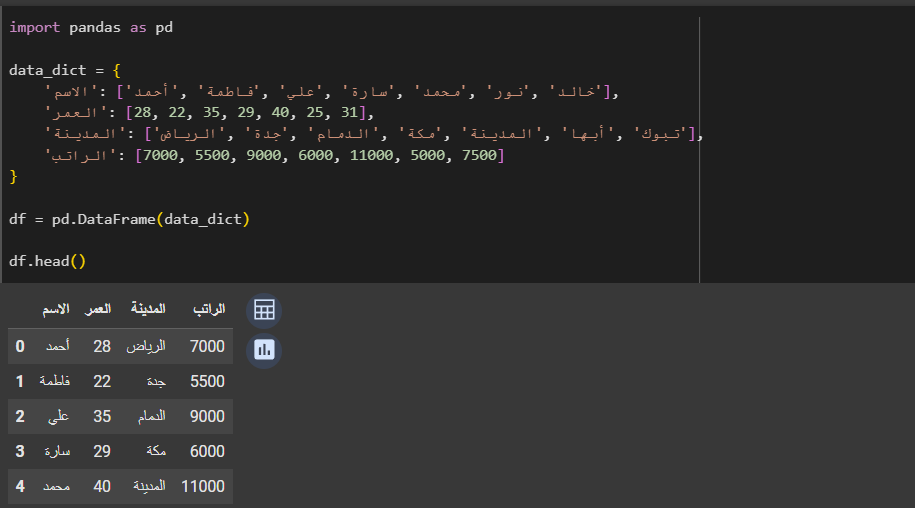Select the 'المدينة' column header in output
The width and height of the screenshot is (915, 508).
(148, 308)
